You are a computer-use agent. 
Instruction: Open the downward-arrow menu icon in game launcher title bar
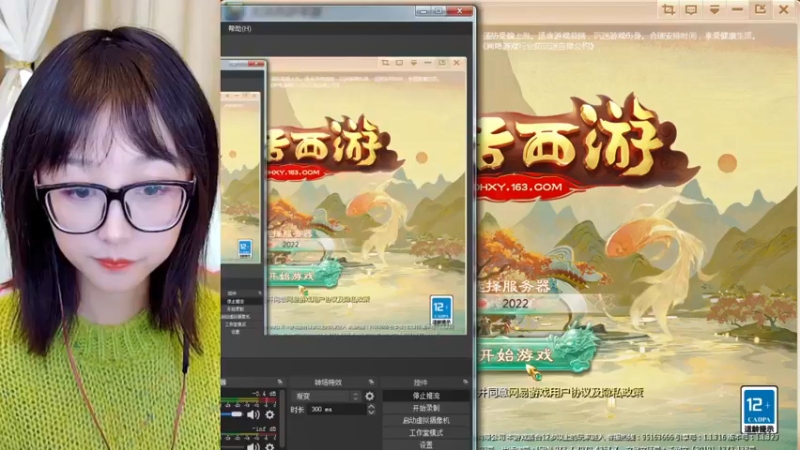(x=714, y=10)
